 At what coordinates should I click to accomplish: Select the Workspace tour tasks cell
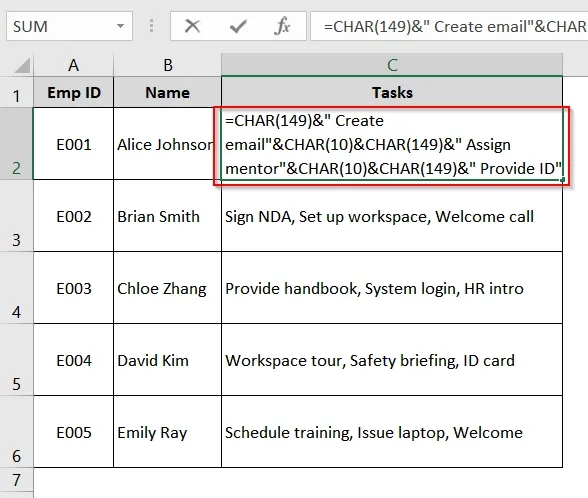[x=392, y=360]
